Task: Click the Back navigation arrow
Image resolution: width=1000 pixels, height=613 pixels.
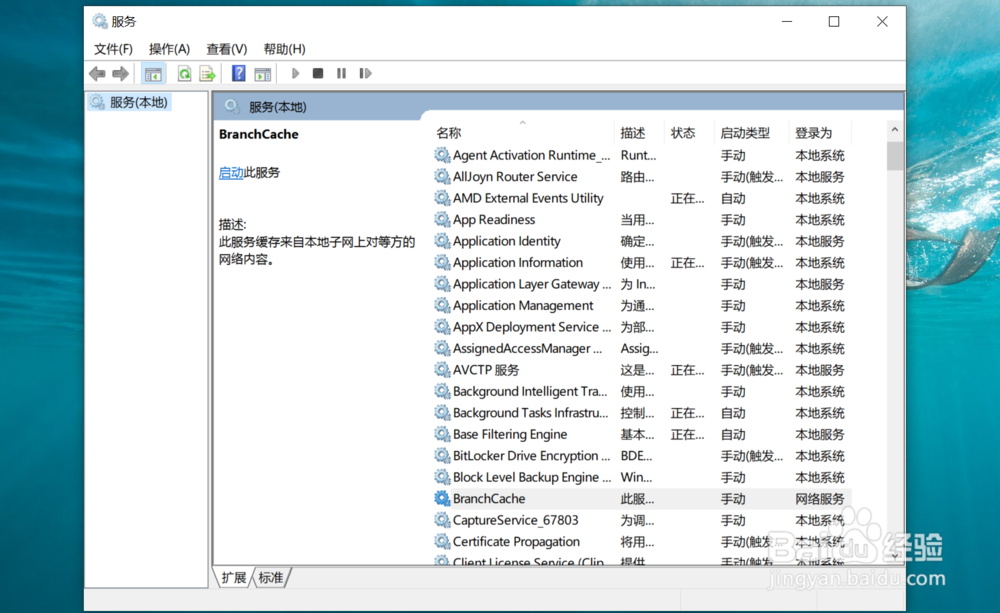Action: (96, 72)
